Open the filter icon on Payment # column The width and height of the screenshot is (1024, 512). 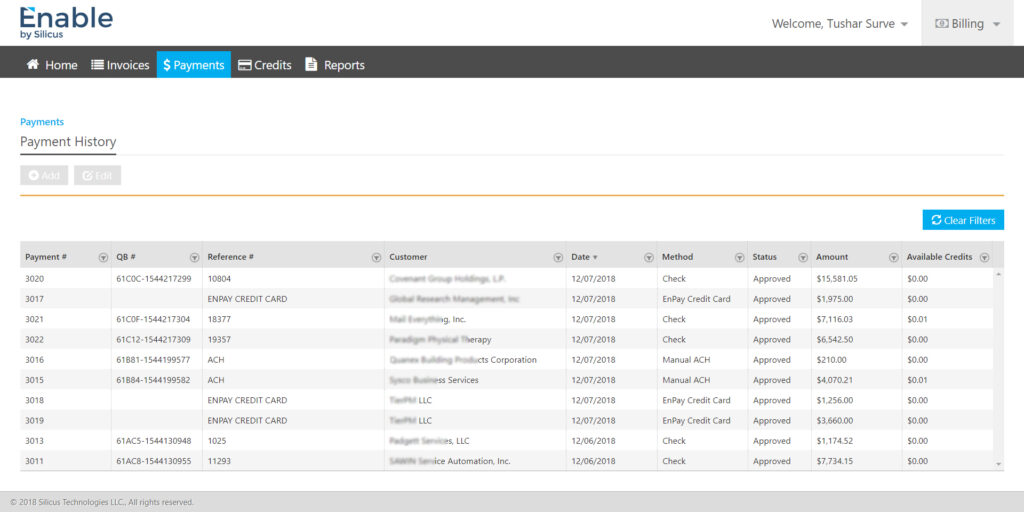[x=103, y=258]
